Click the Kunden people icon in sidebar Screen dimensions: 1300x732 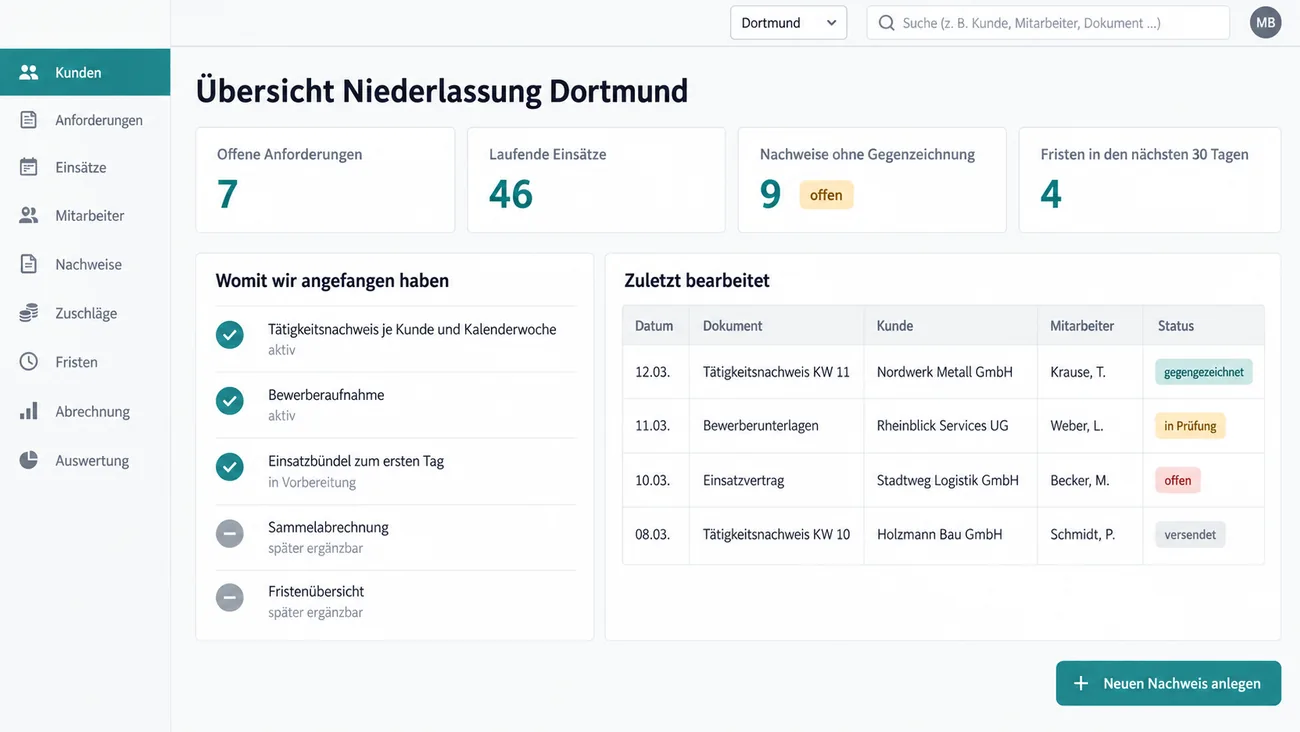[x=29, y=73]
